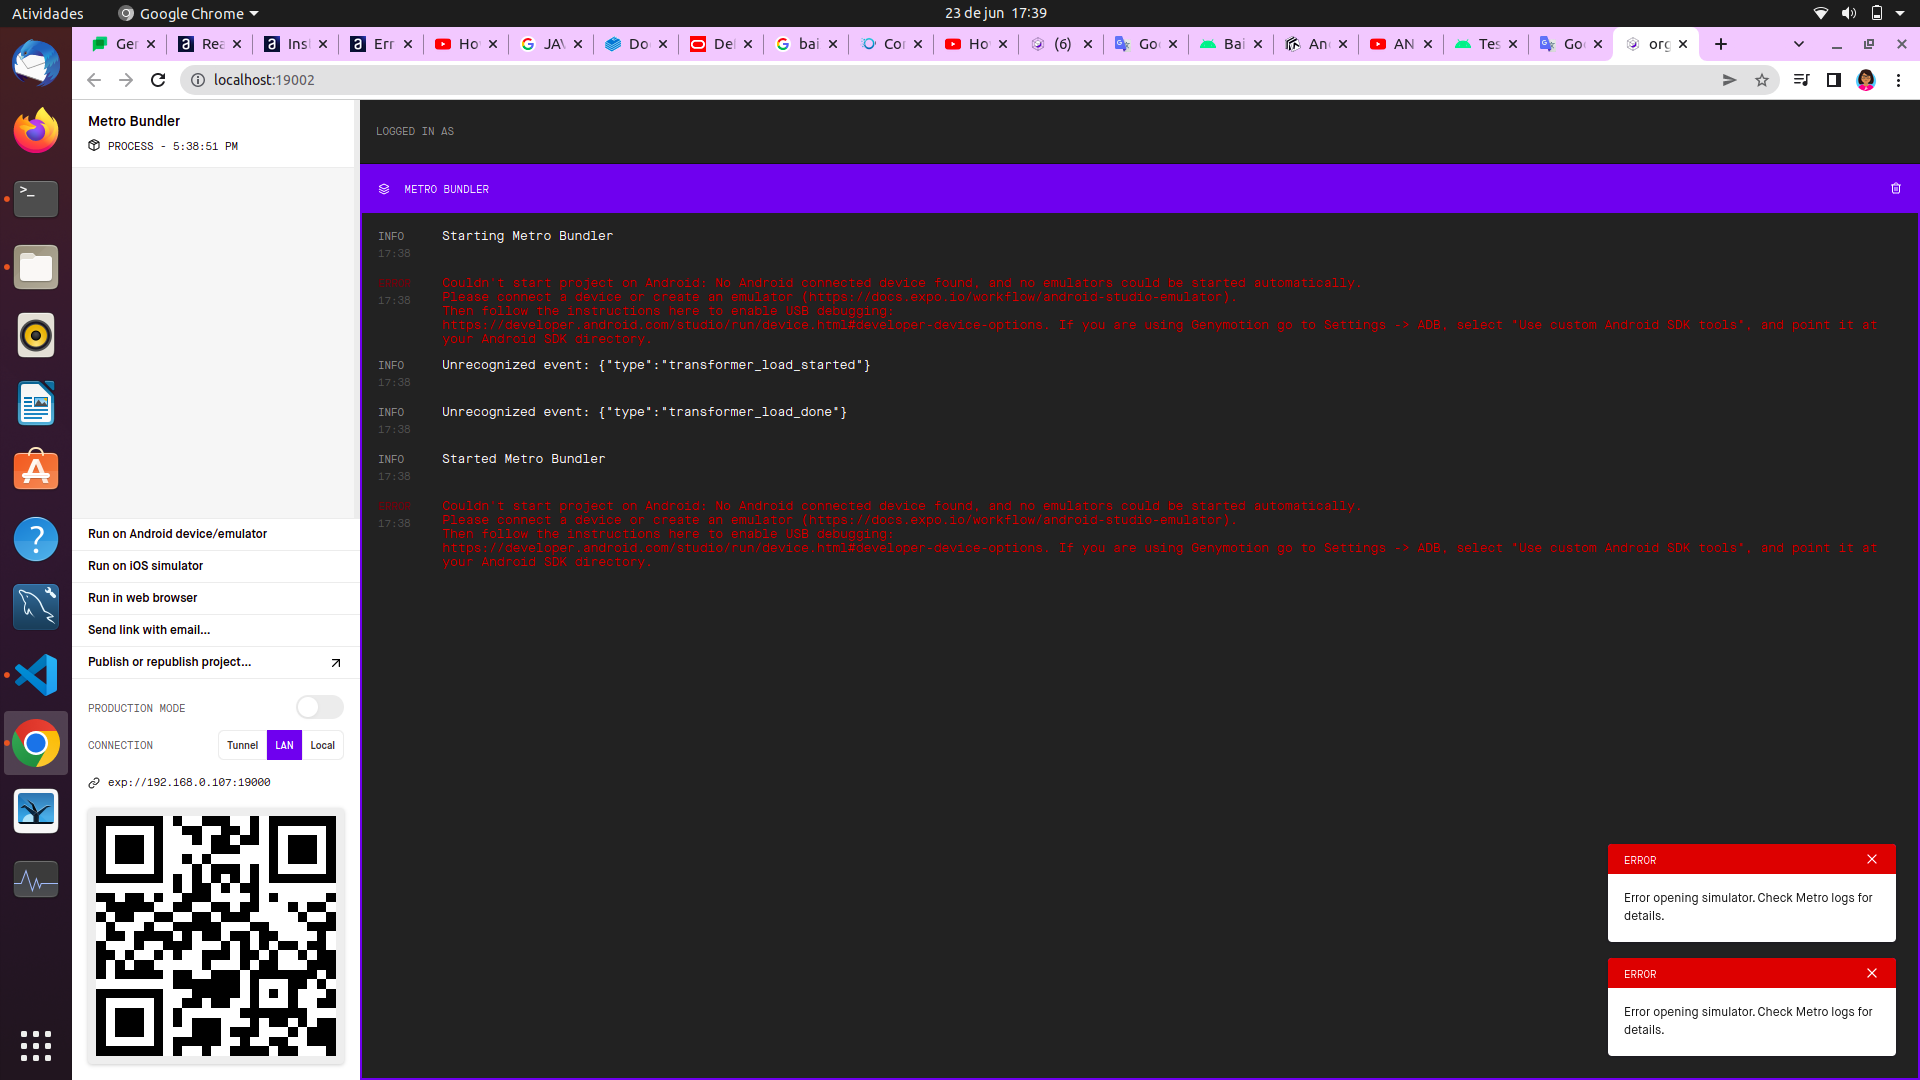Screen dimensions: 1920x1080
Task: Open the tab search dropdown chevron
Action: click(1799, 44)
